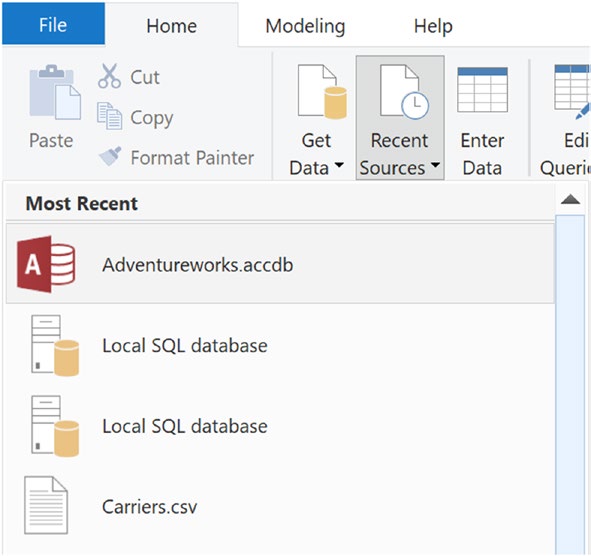This screenshot has width=591, height=556.
Task: Open the Edit Queries icon
Action: (x=571, y=92)
